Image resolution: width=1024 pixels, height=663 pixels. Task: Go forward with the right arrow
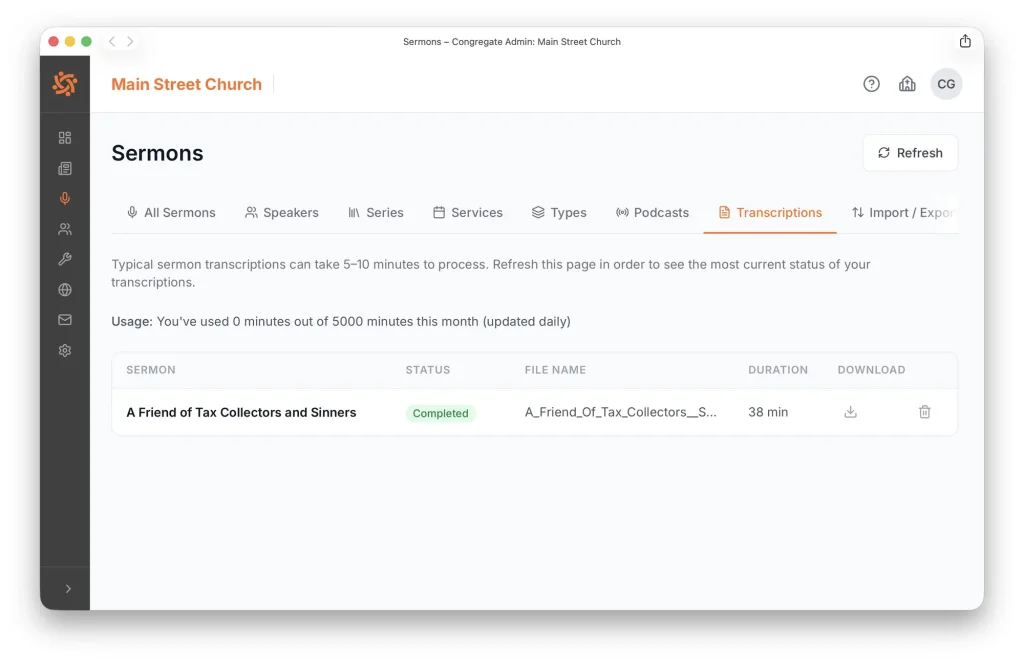pos(130,41)
